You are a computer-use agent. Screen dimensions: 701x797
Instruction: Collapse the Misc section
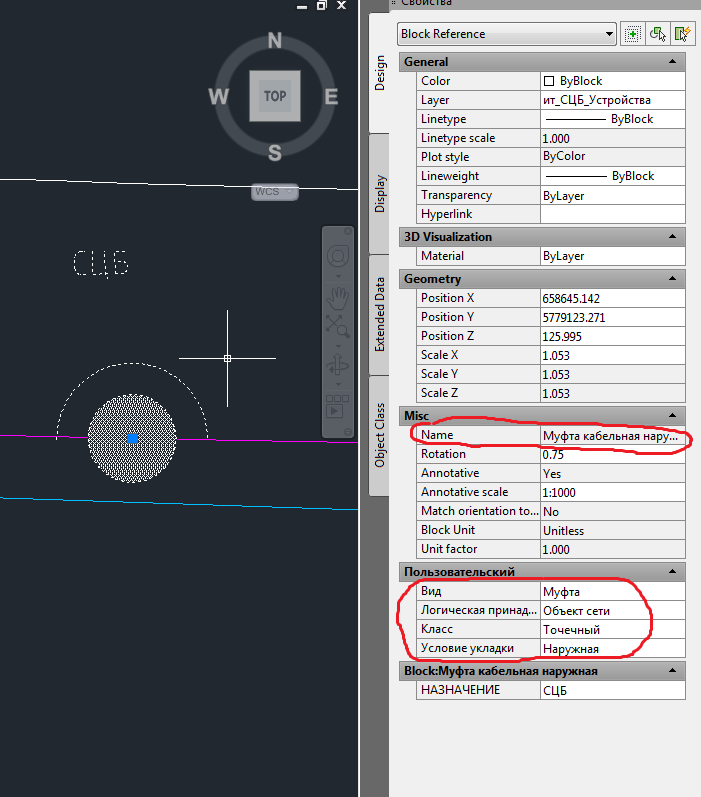pos(673,415)
